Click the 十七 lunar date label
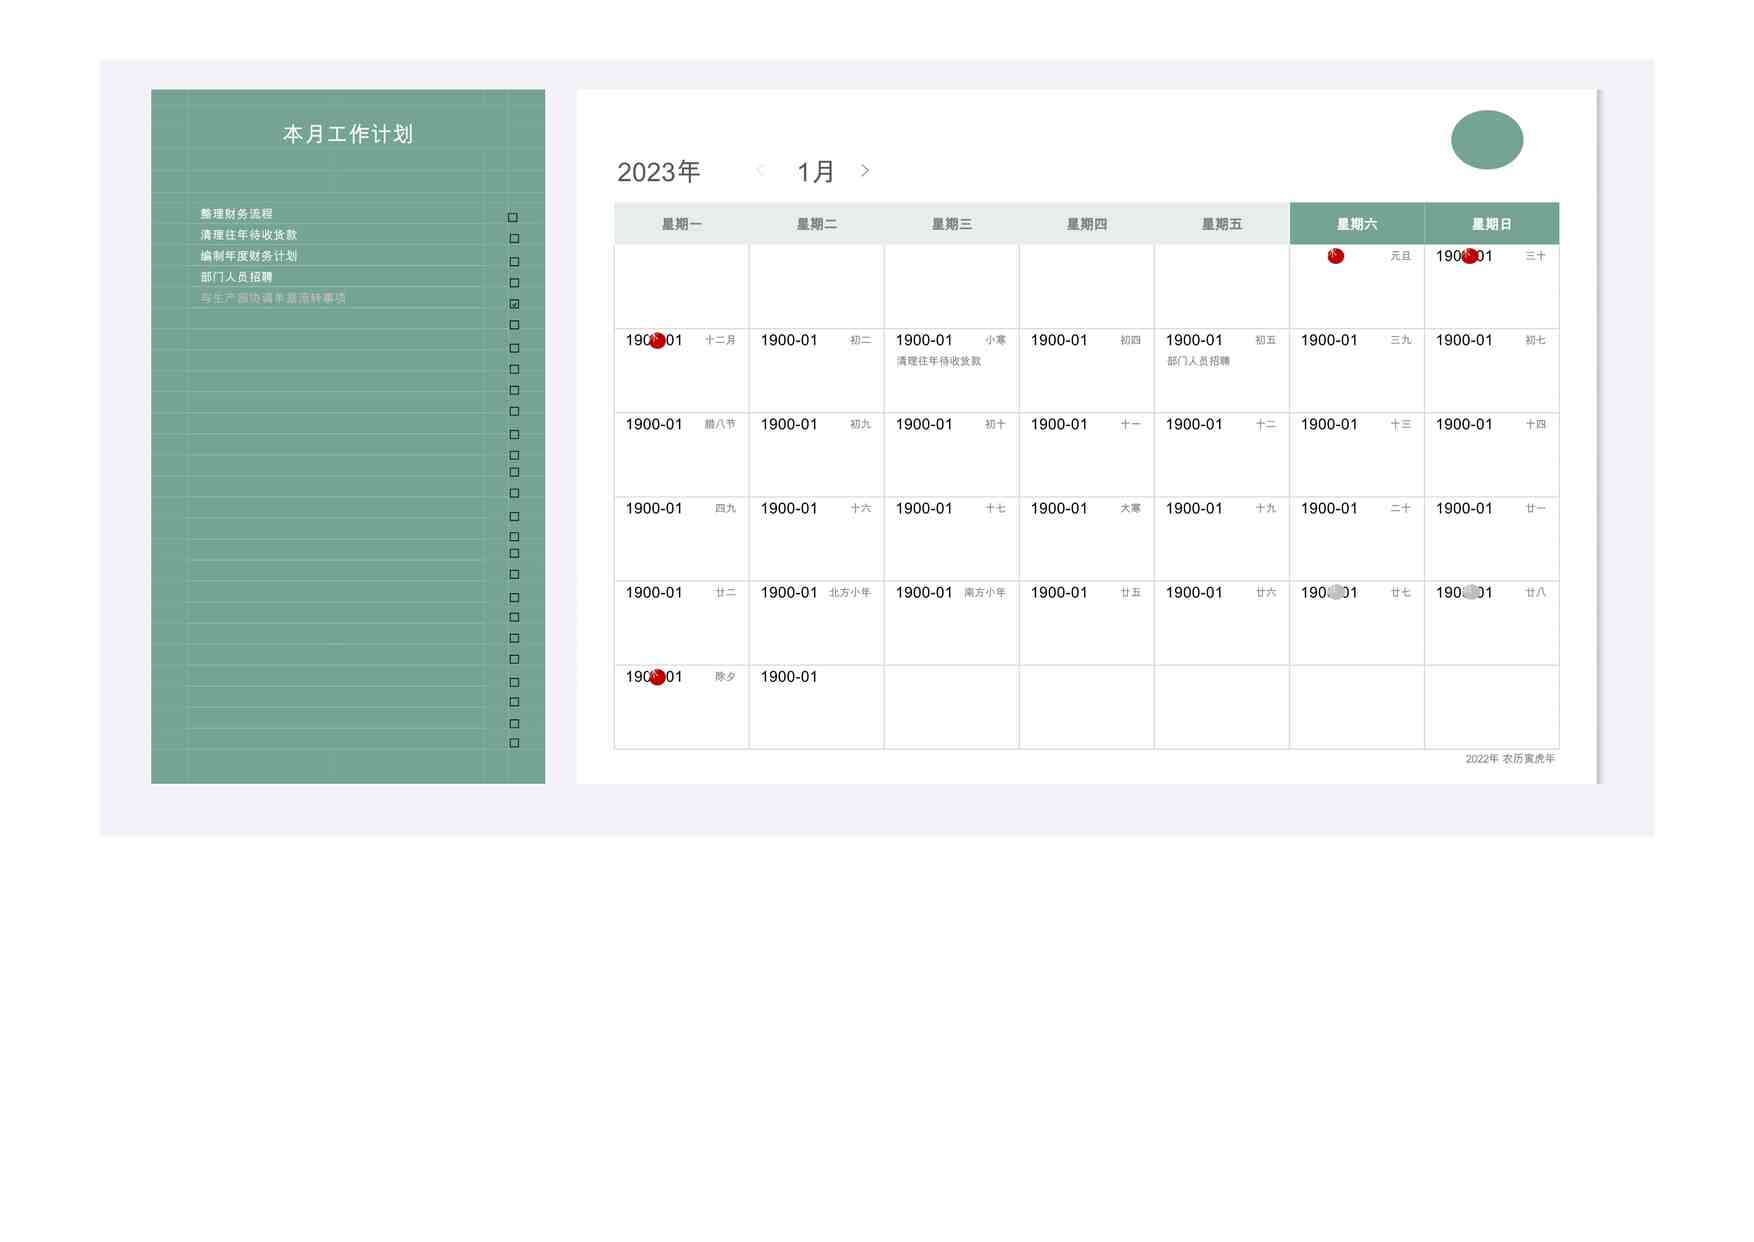Image resolution: width=1754 pixels, height=1242 pixels. click(x=995, y=508)
